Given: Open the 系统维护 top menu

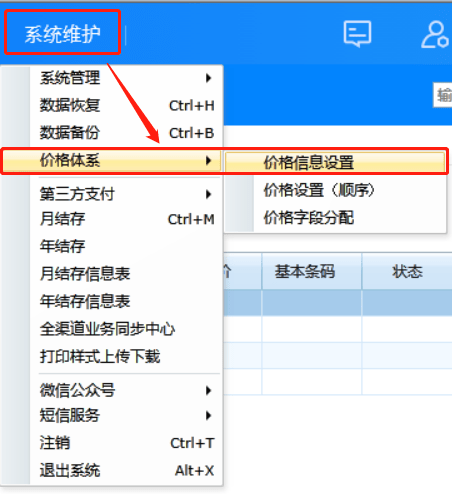Looking at the screenshot, I should (62, 32).
